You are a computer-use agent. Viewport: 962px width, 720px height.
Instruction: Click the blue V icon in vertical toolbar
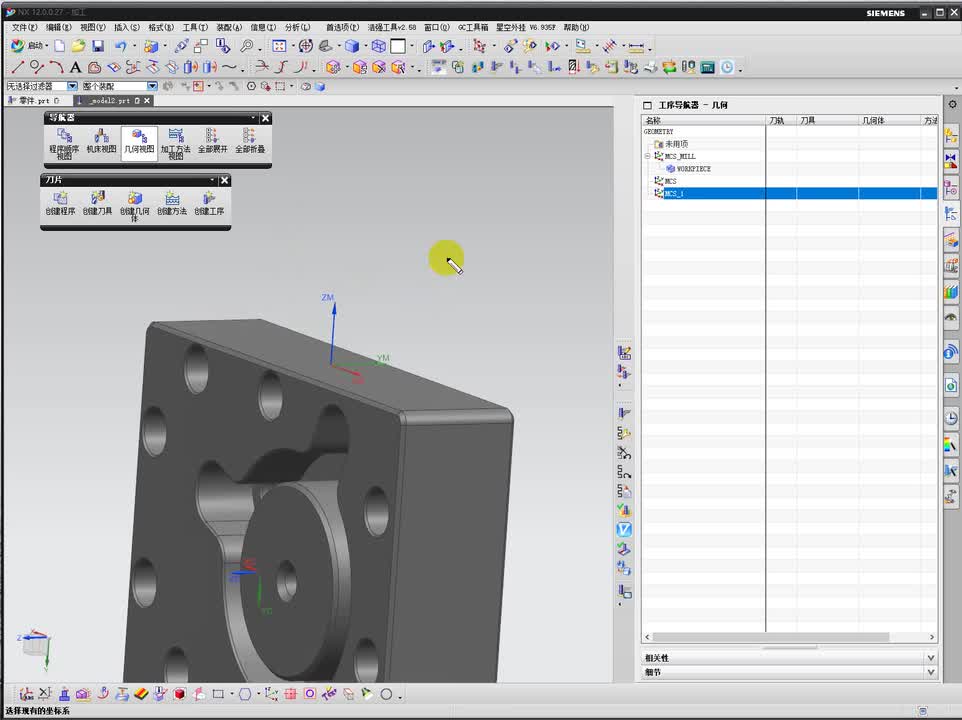(624, 529)
